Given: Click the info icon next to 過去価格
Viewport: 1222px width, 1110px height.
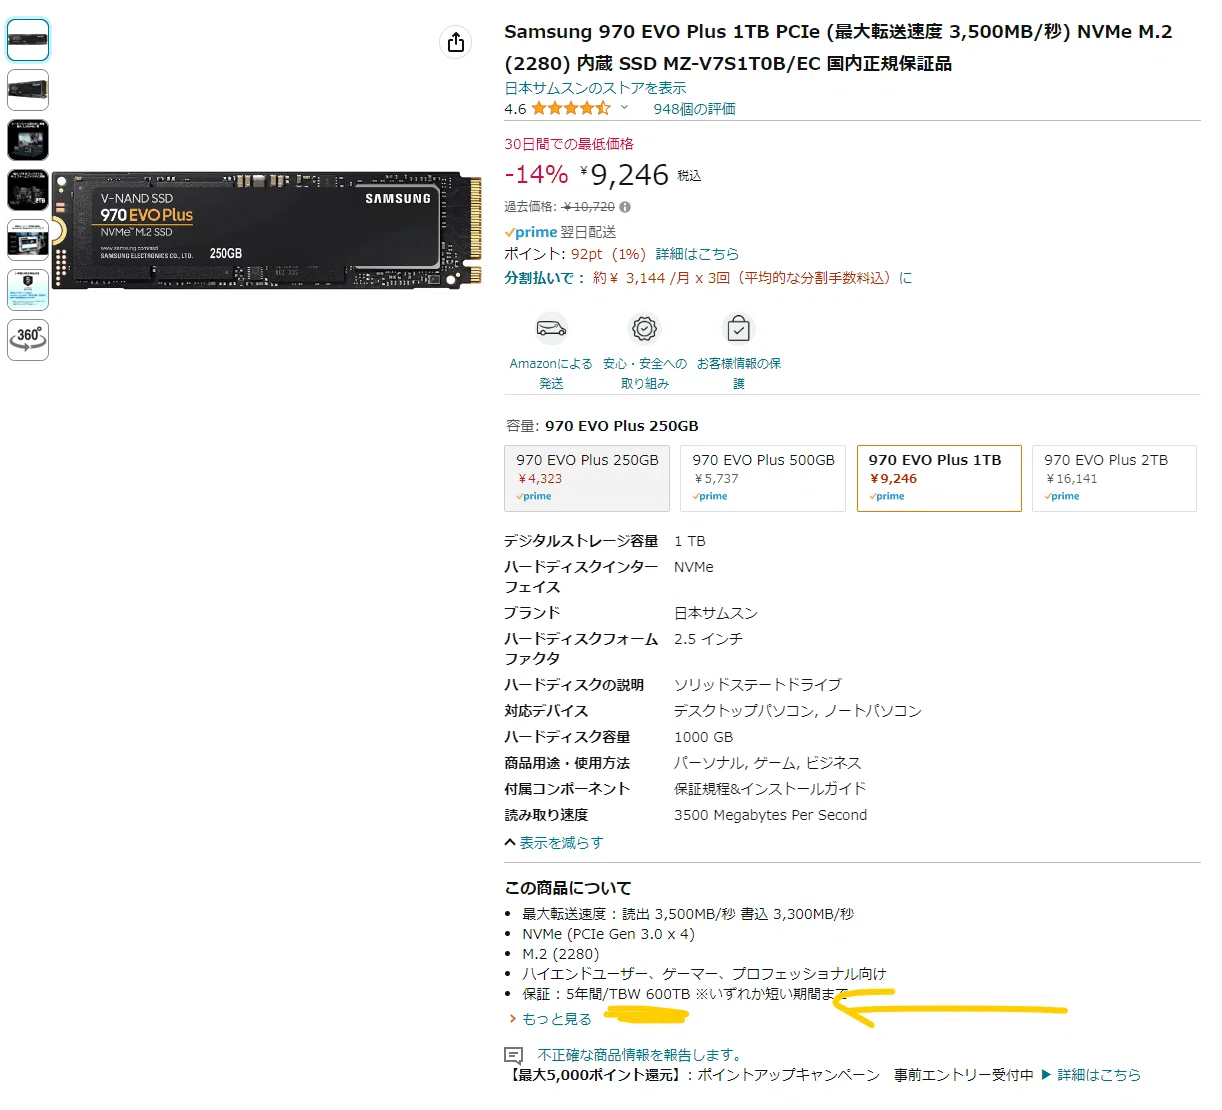Looking at the screenshot, I should (x=625, y=207).
